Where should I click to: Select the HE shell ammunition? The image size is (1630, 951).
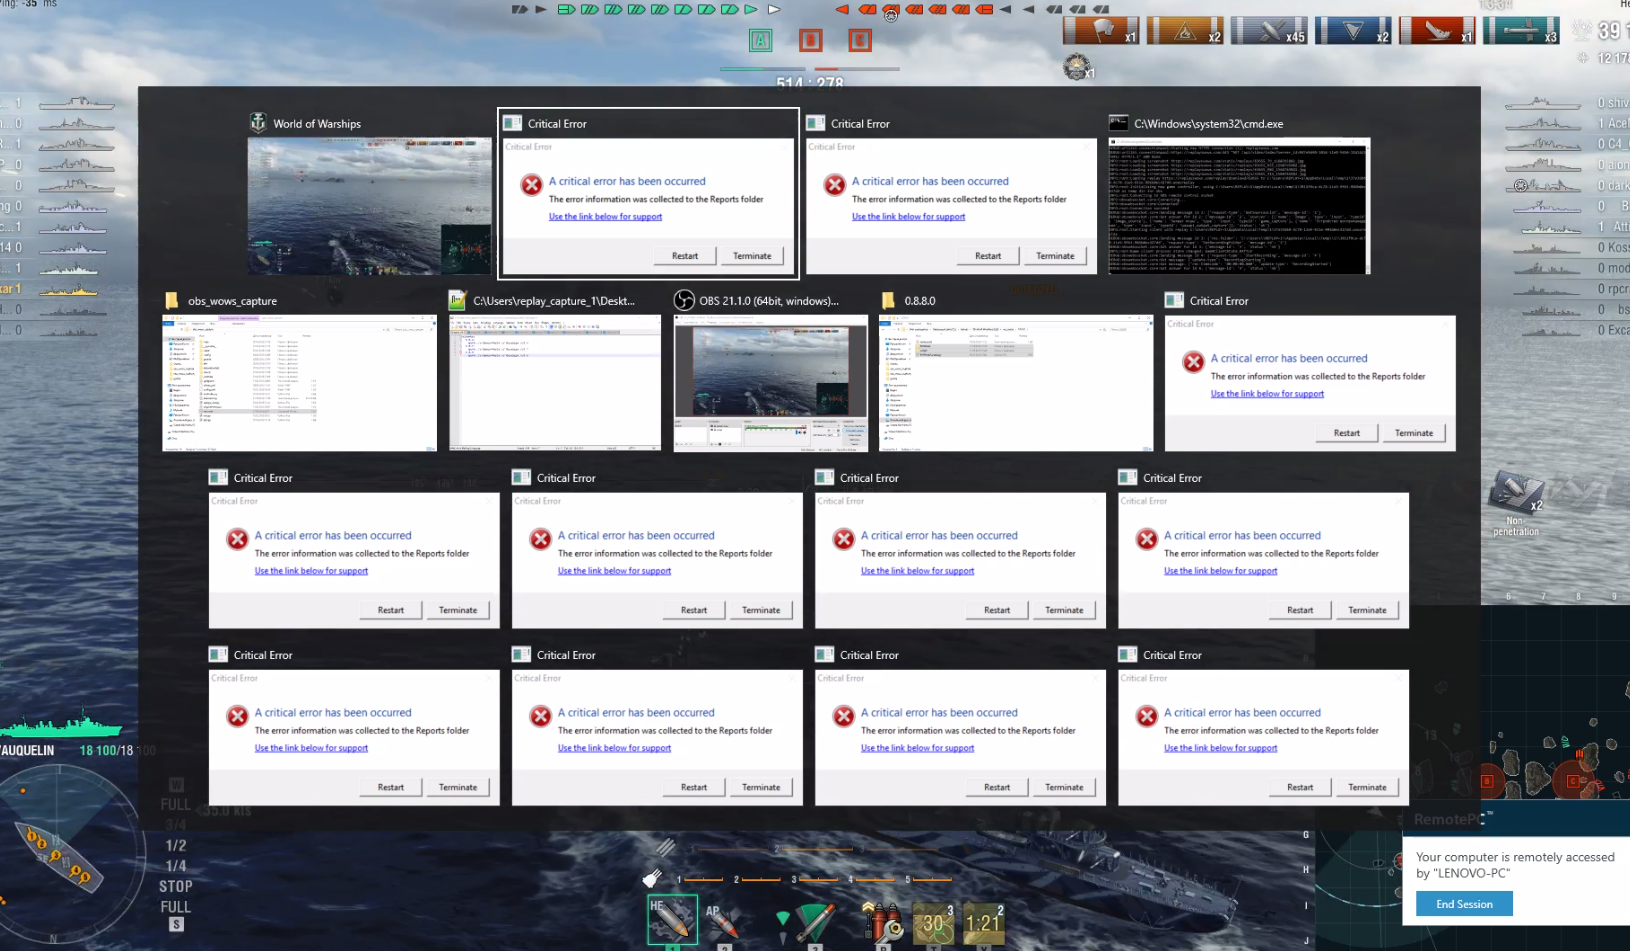point(670,918)
